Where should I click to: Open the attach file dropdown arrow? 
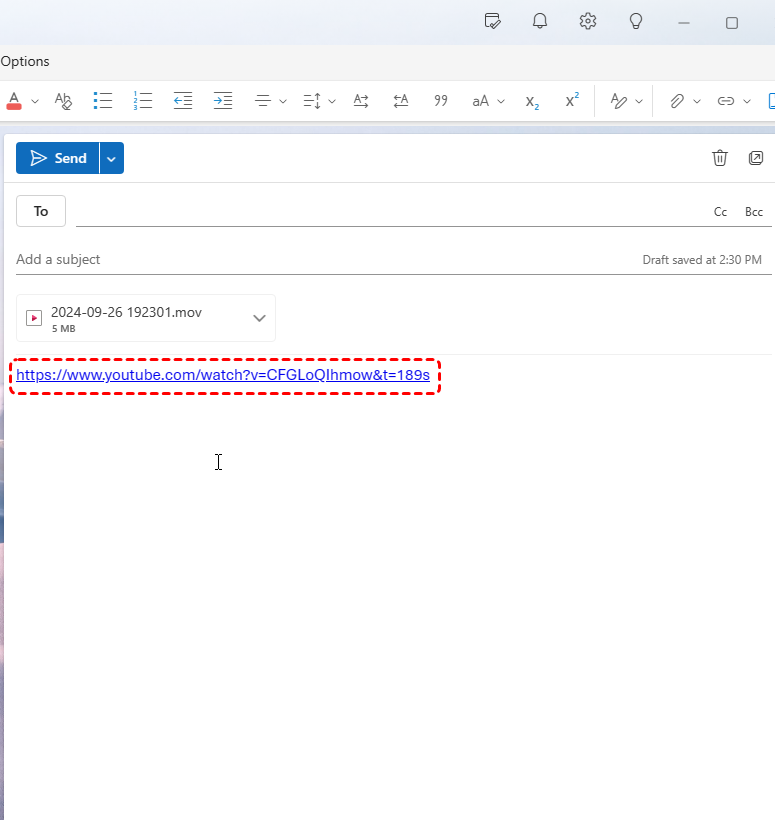697,101
